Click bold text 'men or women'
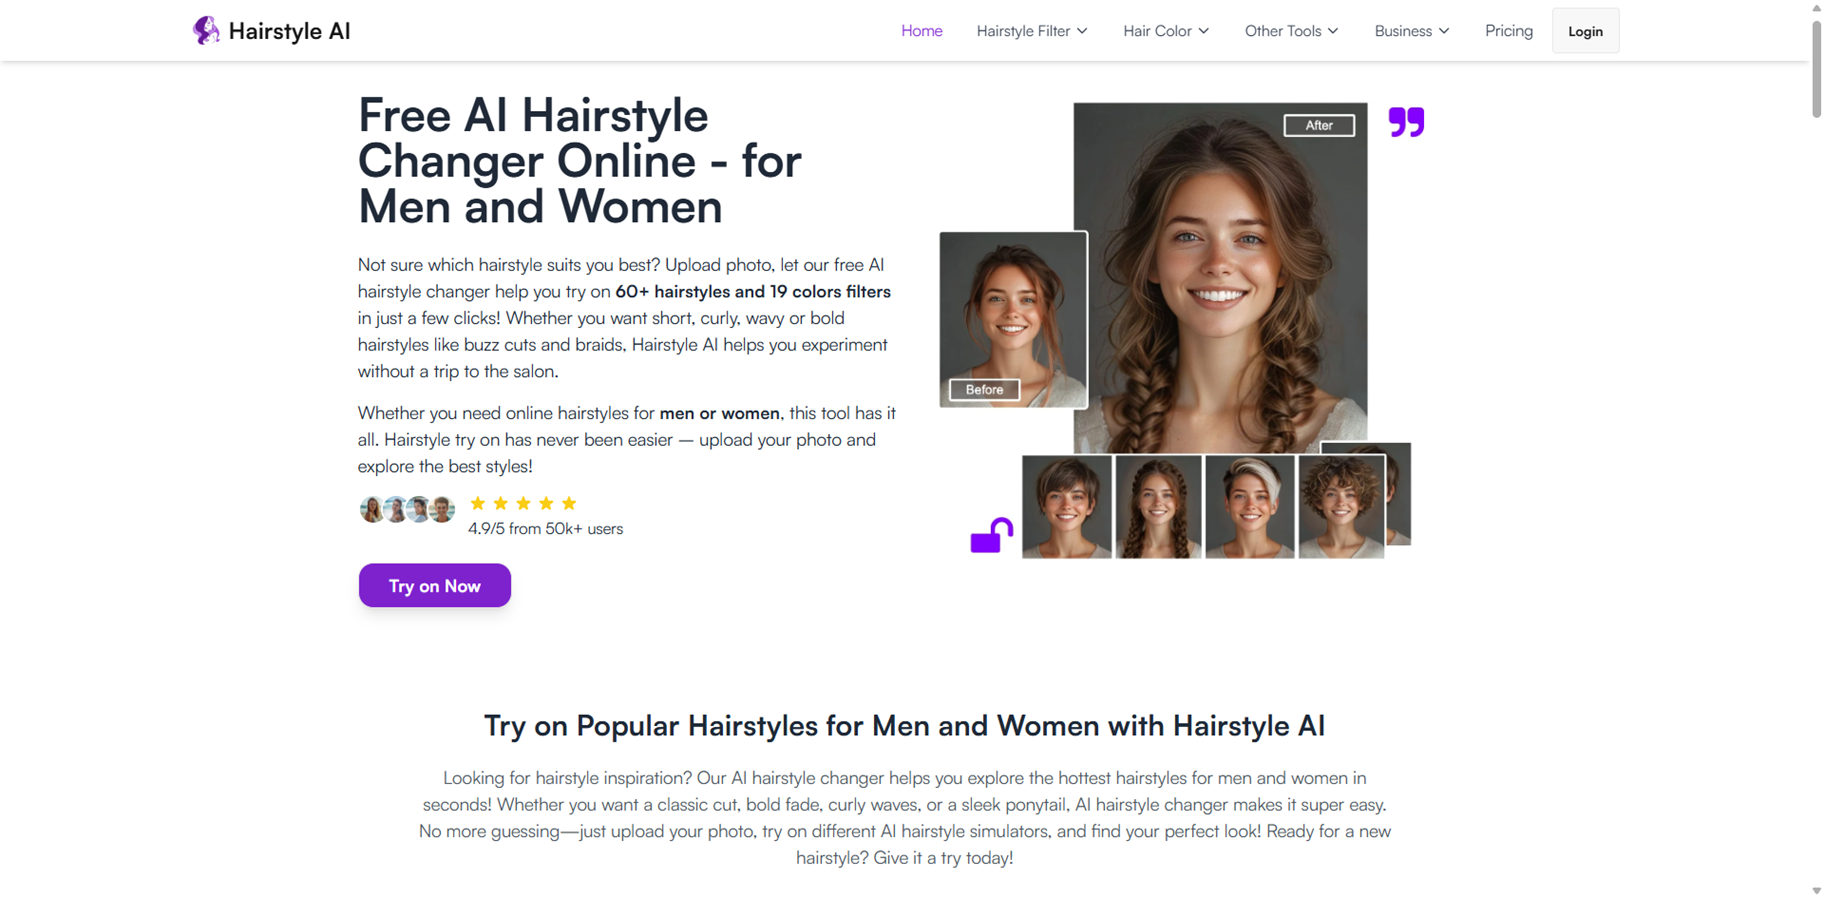 coord(719,413)
